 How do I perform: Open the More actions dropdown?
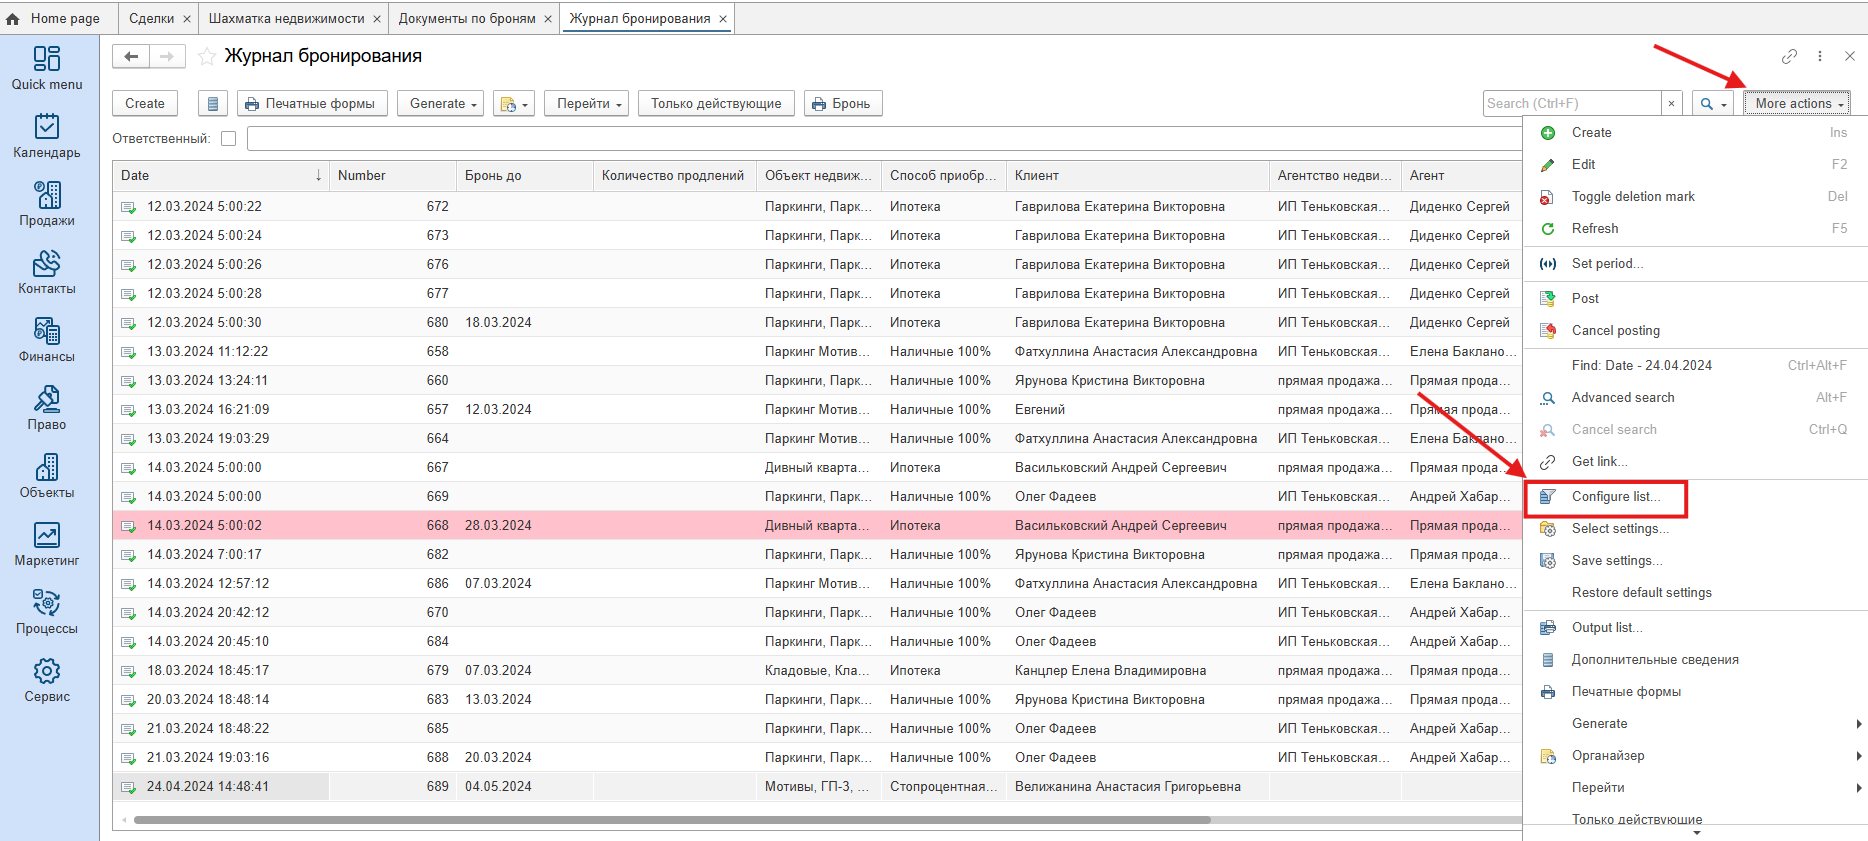(1797, 104)
